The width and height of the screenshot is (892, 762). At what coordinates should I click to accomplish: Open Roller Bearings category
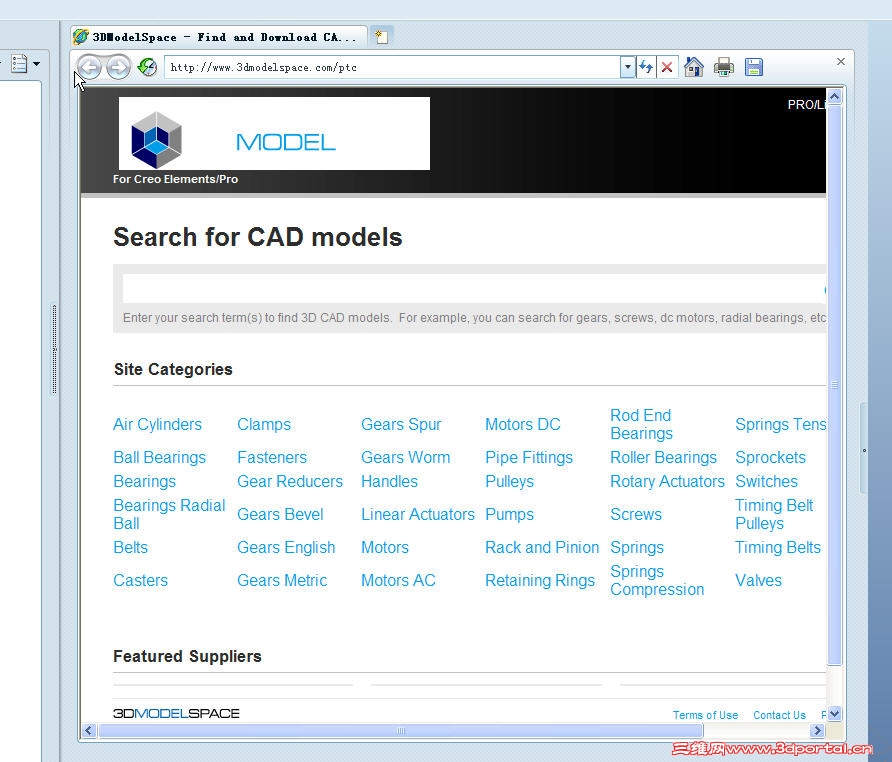point(663,458)
